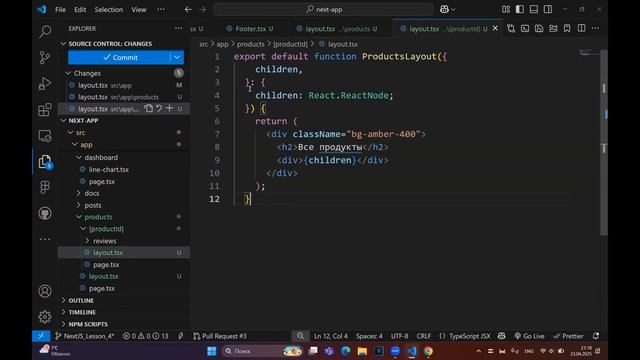The image size is (640, 360).
Task: Select the Explorer files icon in activity bar
Action: (x=45, y=162)
